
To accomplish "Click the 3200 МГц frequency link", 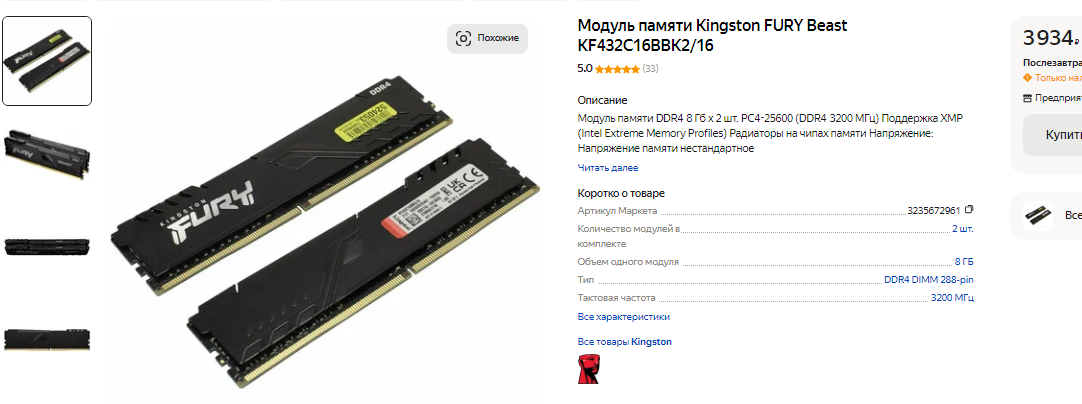I will pos(952,298).
